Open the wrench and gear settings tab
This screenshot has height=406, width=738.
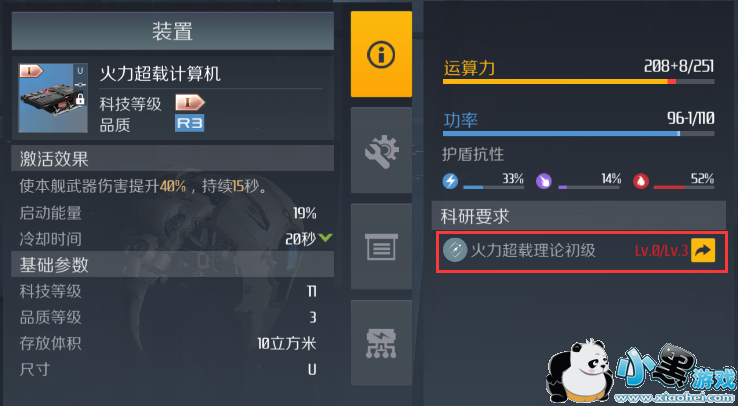click(x=381, y=151)
